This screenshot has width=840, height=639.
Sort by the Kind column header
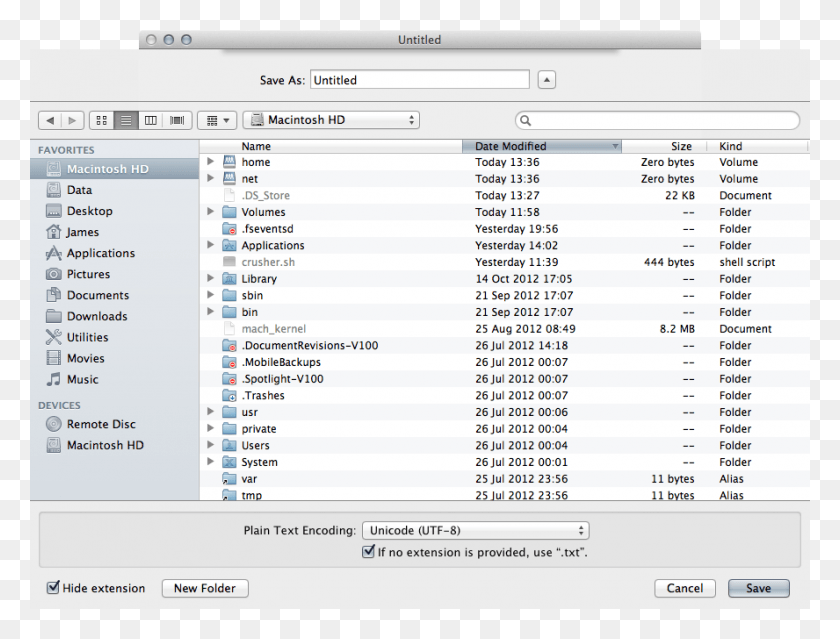pos(758,146)
